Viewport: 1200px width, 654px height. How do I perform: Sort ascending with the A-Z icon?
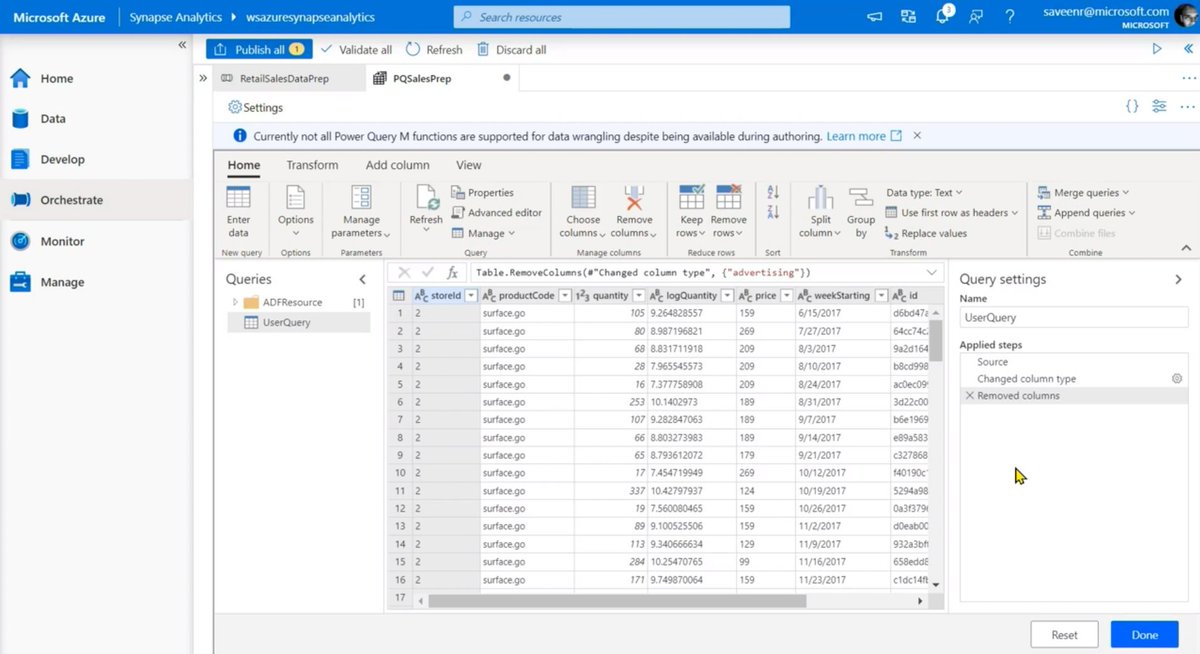click(x=773, y=192)
